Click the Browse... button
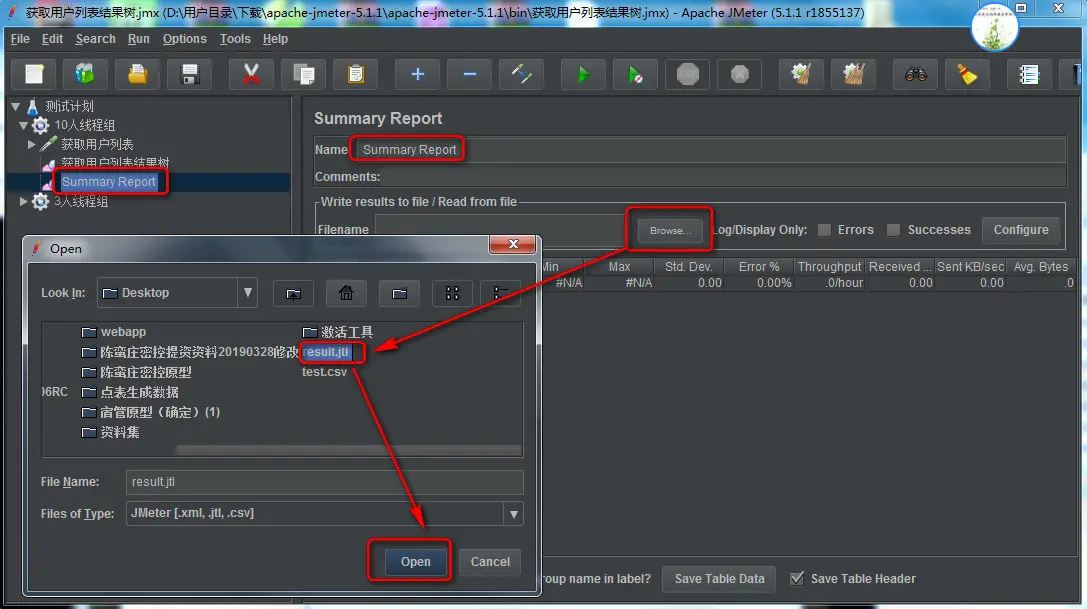The height and width of the screenshot is (609, 1087). click(670, 230)
